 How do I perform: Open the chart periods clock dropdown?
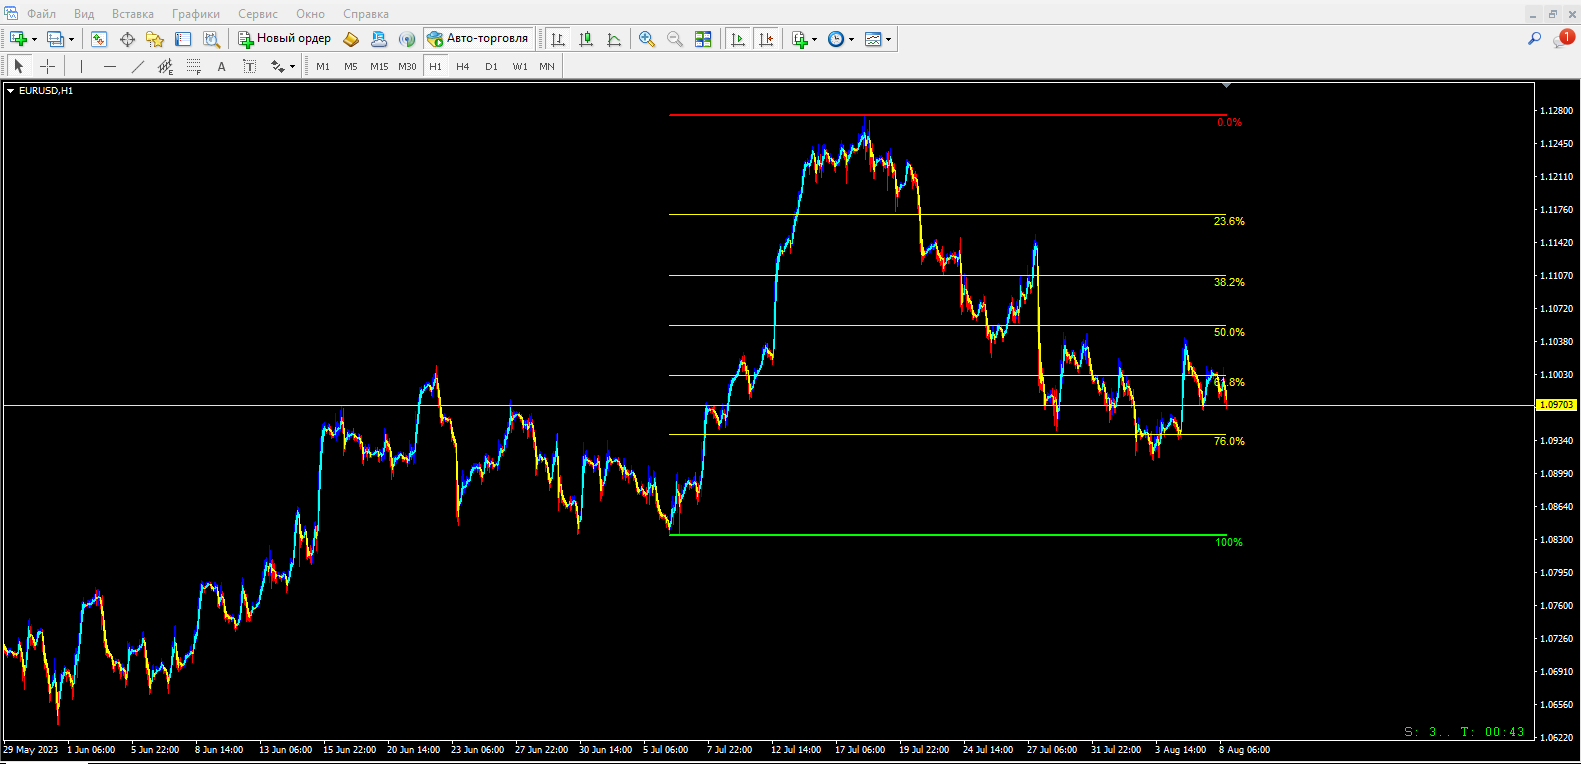pyautogui.click(x=851, y=40)
